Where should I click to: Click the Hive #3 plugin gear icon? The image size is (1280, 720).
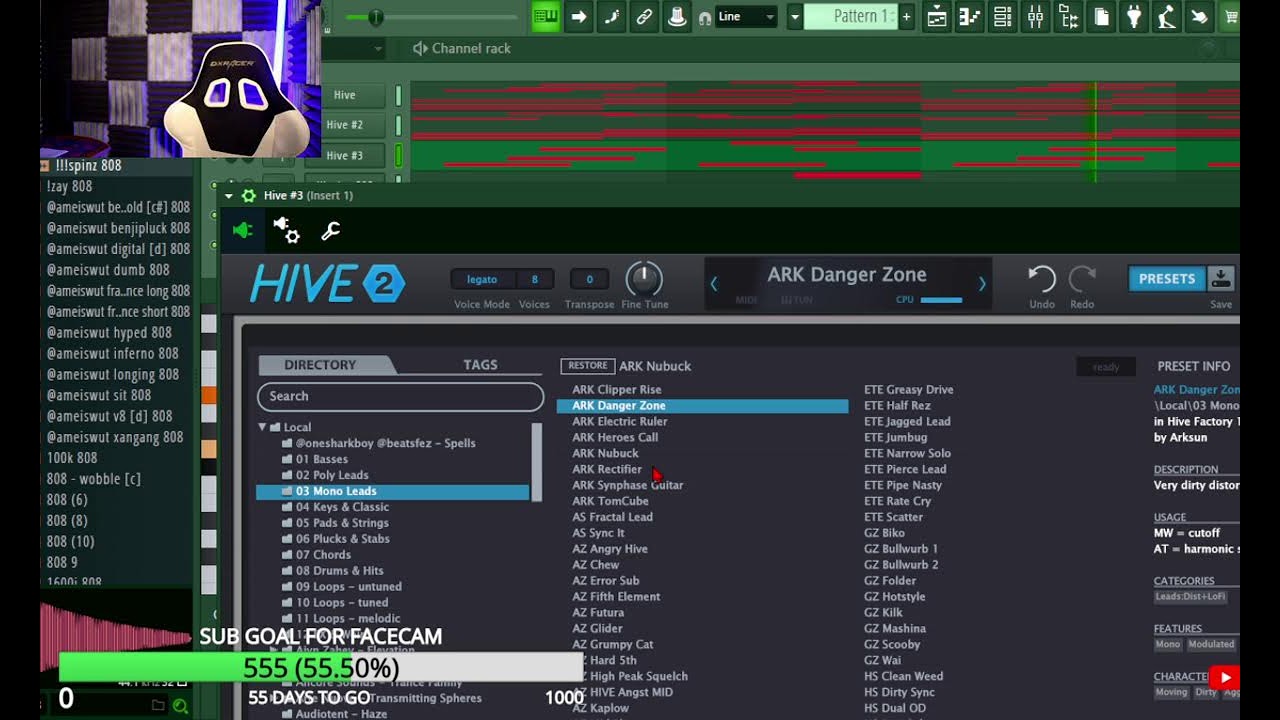(248, 196)
